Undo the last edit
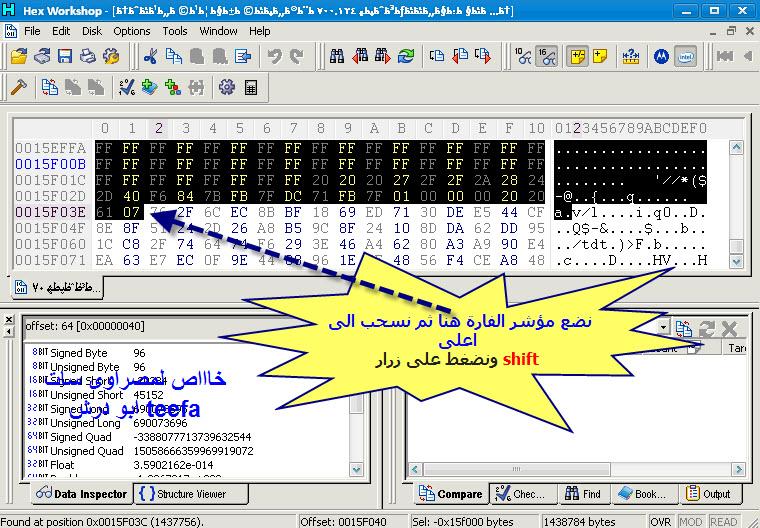Viewport: 760px width, 528px height. click(274, 56)
